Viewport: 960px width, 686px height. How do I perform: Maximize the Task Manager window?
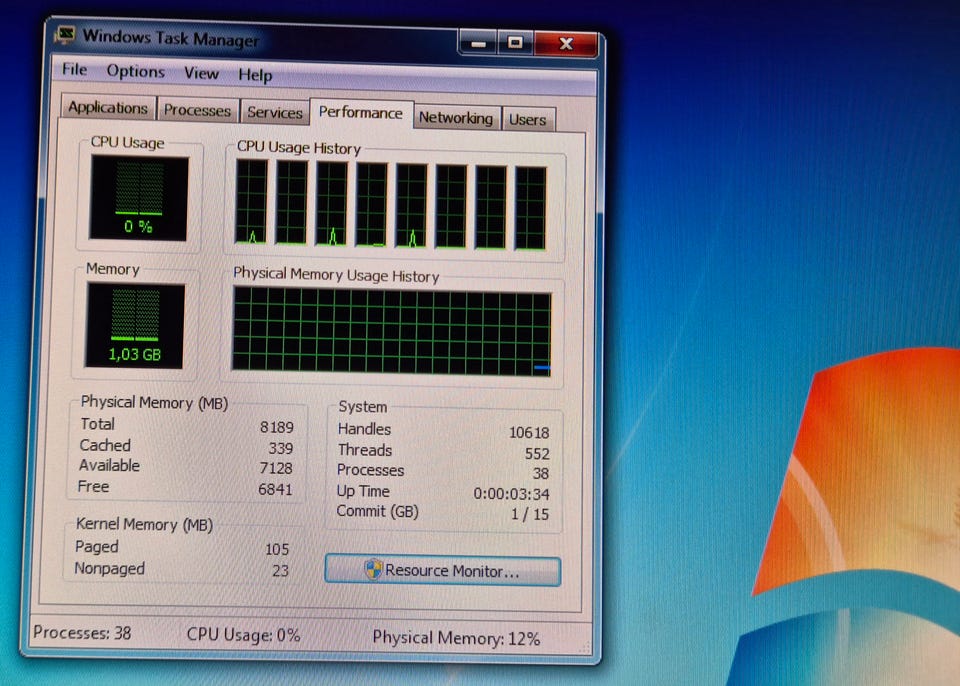coord(515,43)
